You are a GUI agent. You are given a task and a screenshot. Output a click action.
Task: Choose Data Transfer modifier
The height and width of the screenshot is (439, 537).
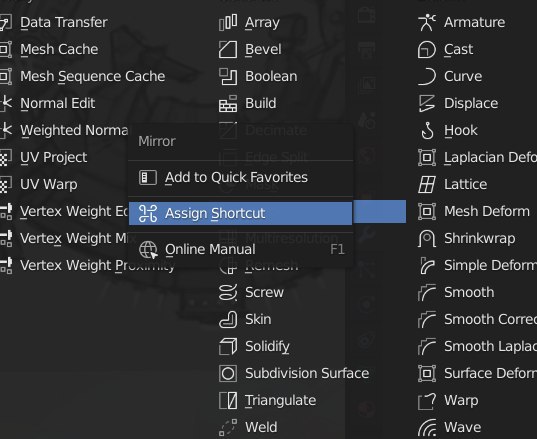pos(64,22)
